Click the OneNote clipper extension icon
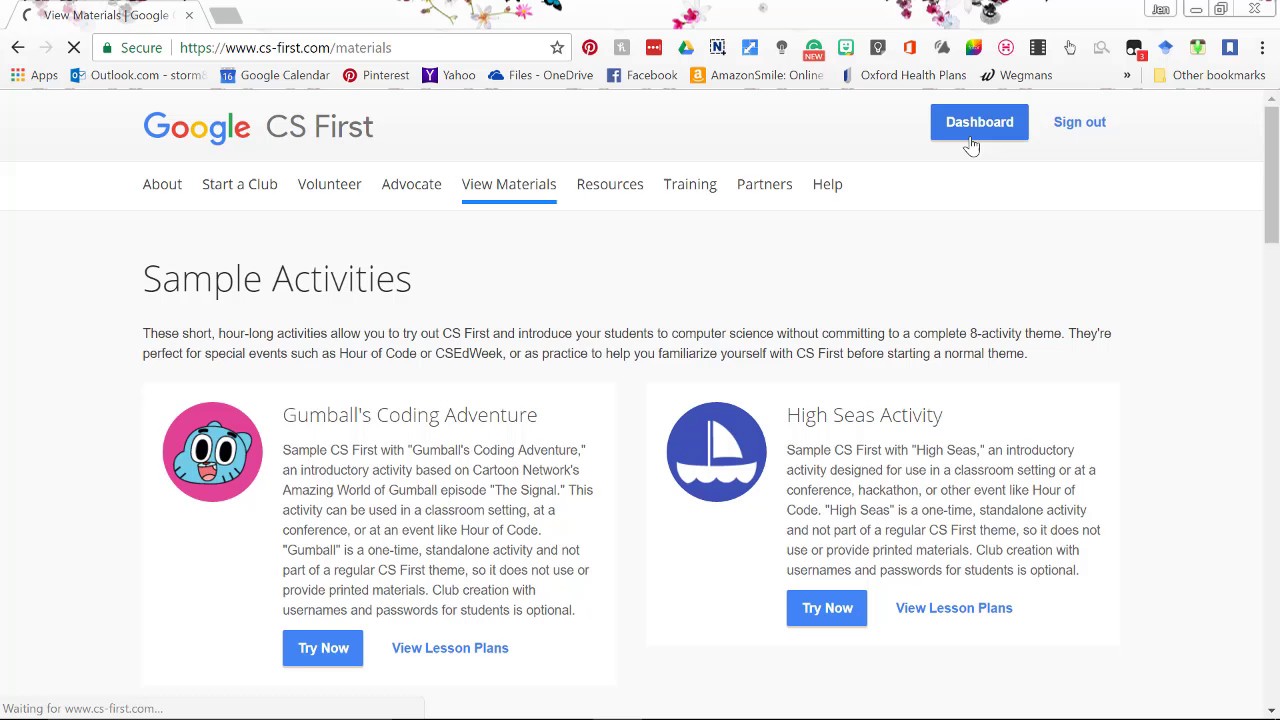1280x720 pixels. [718, 48]
